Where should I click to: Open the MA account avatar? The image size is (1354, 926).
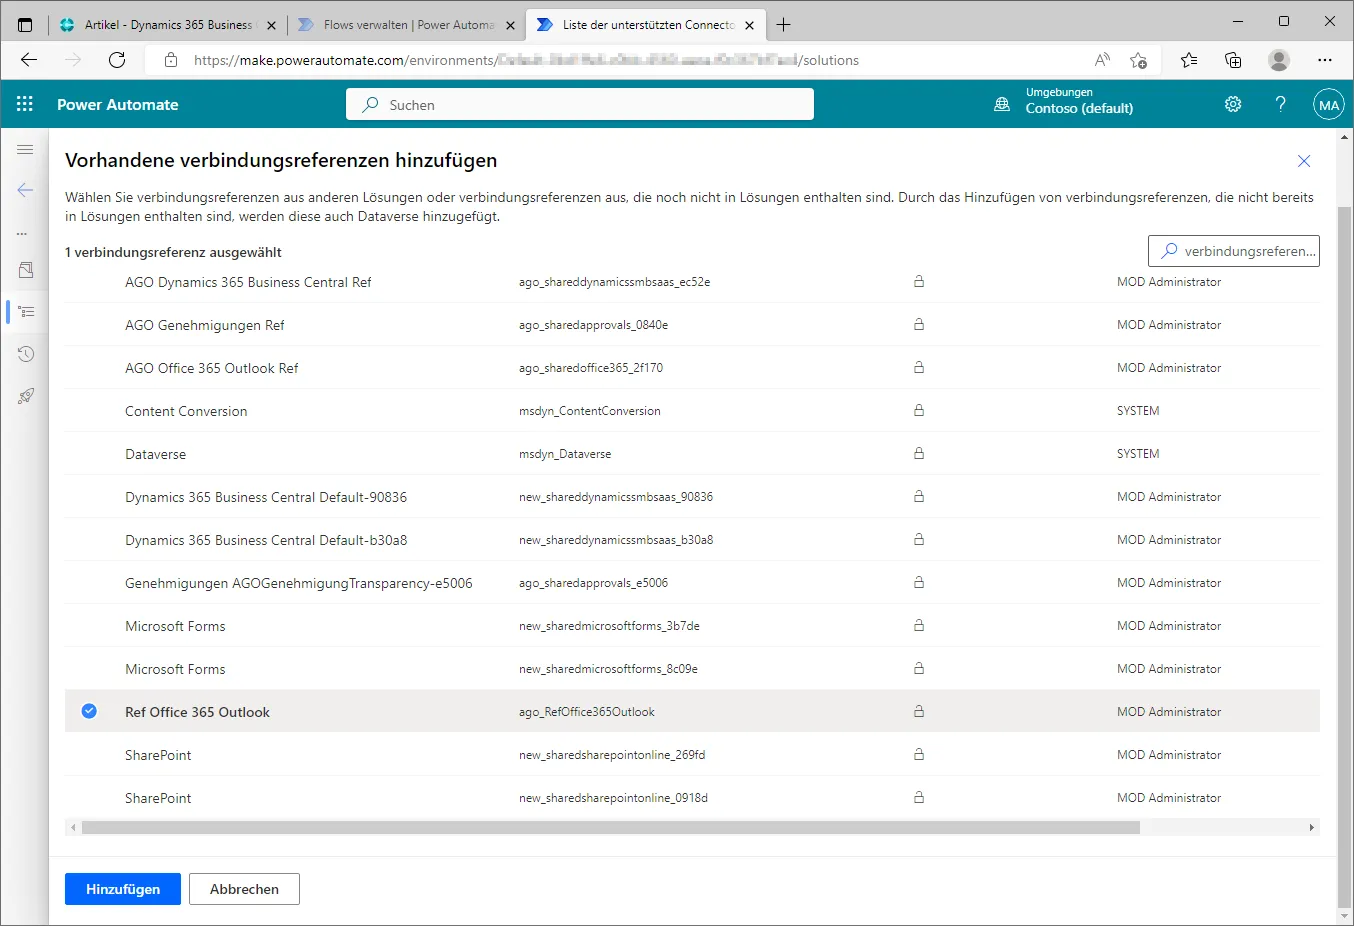pyautogui.click(x=1329, y=104)
